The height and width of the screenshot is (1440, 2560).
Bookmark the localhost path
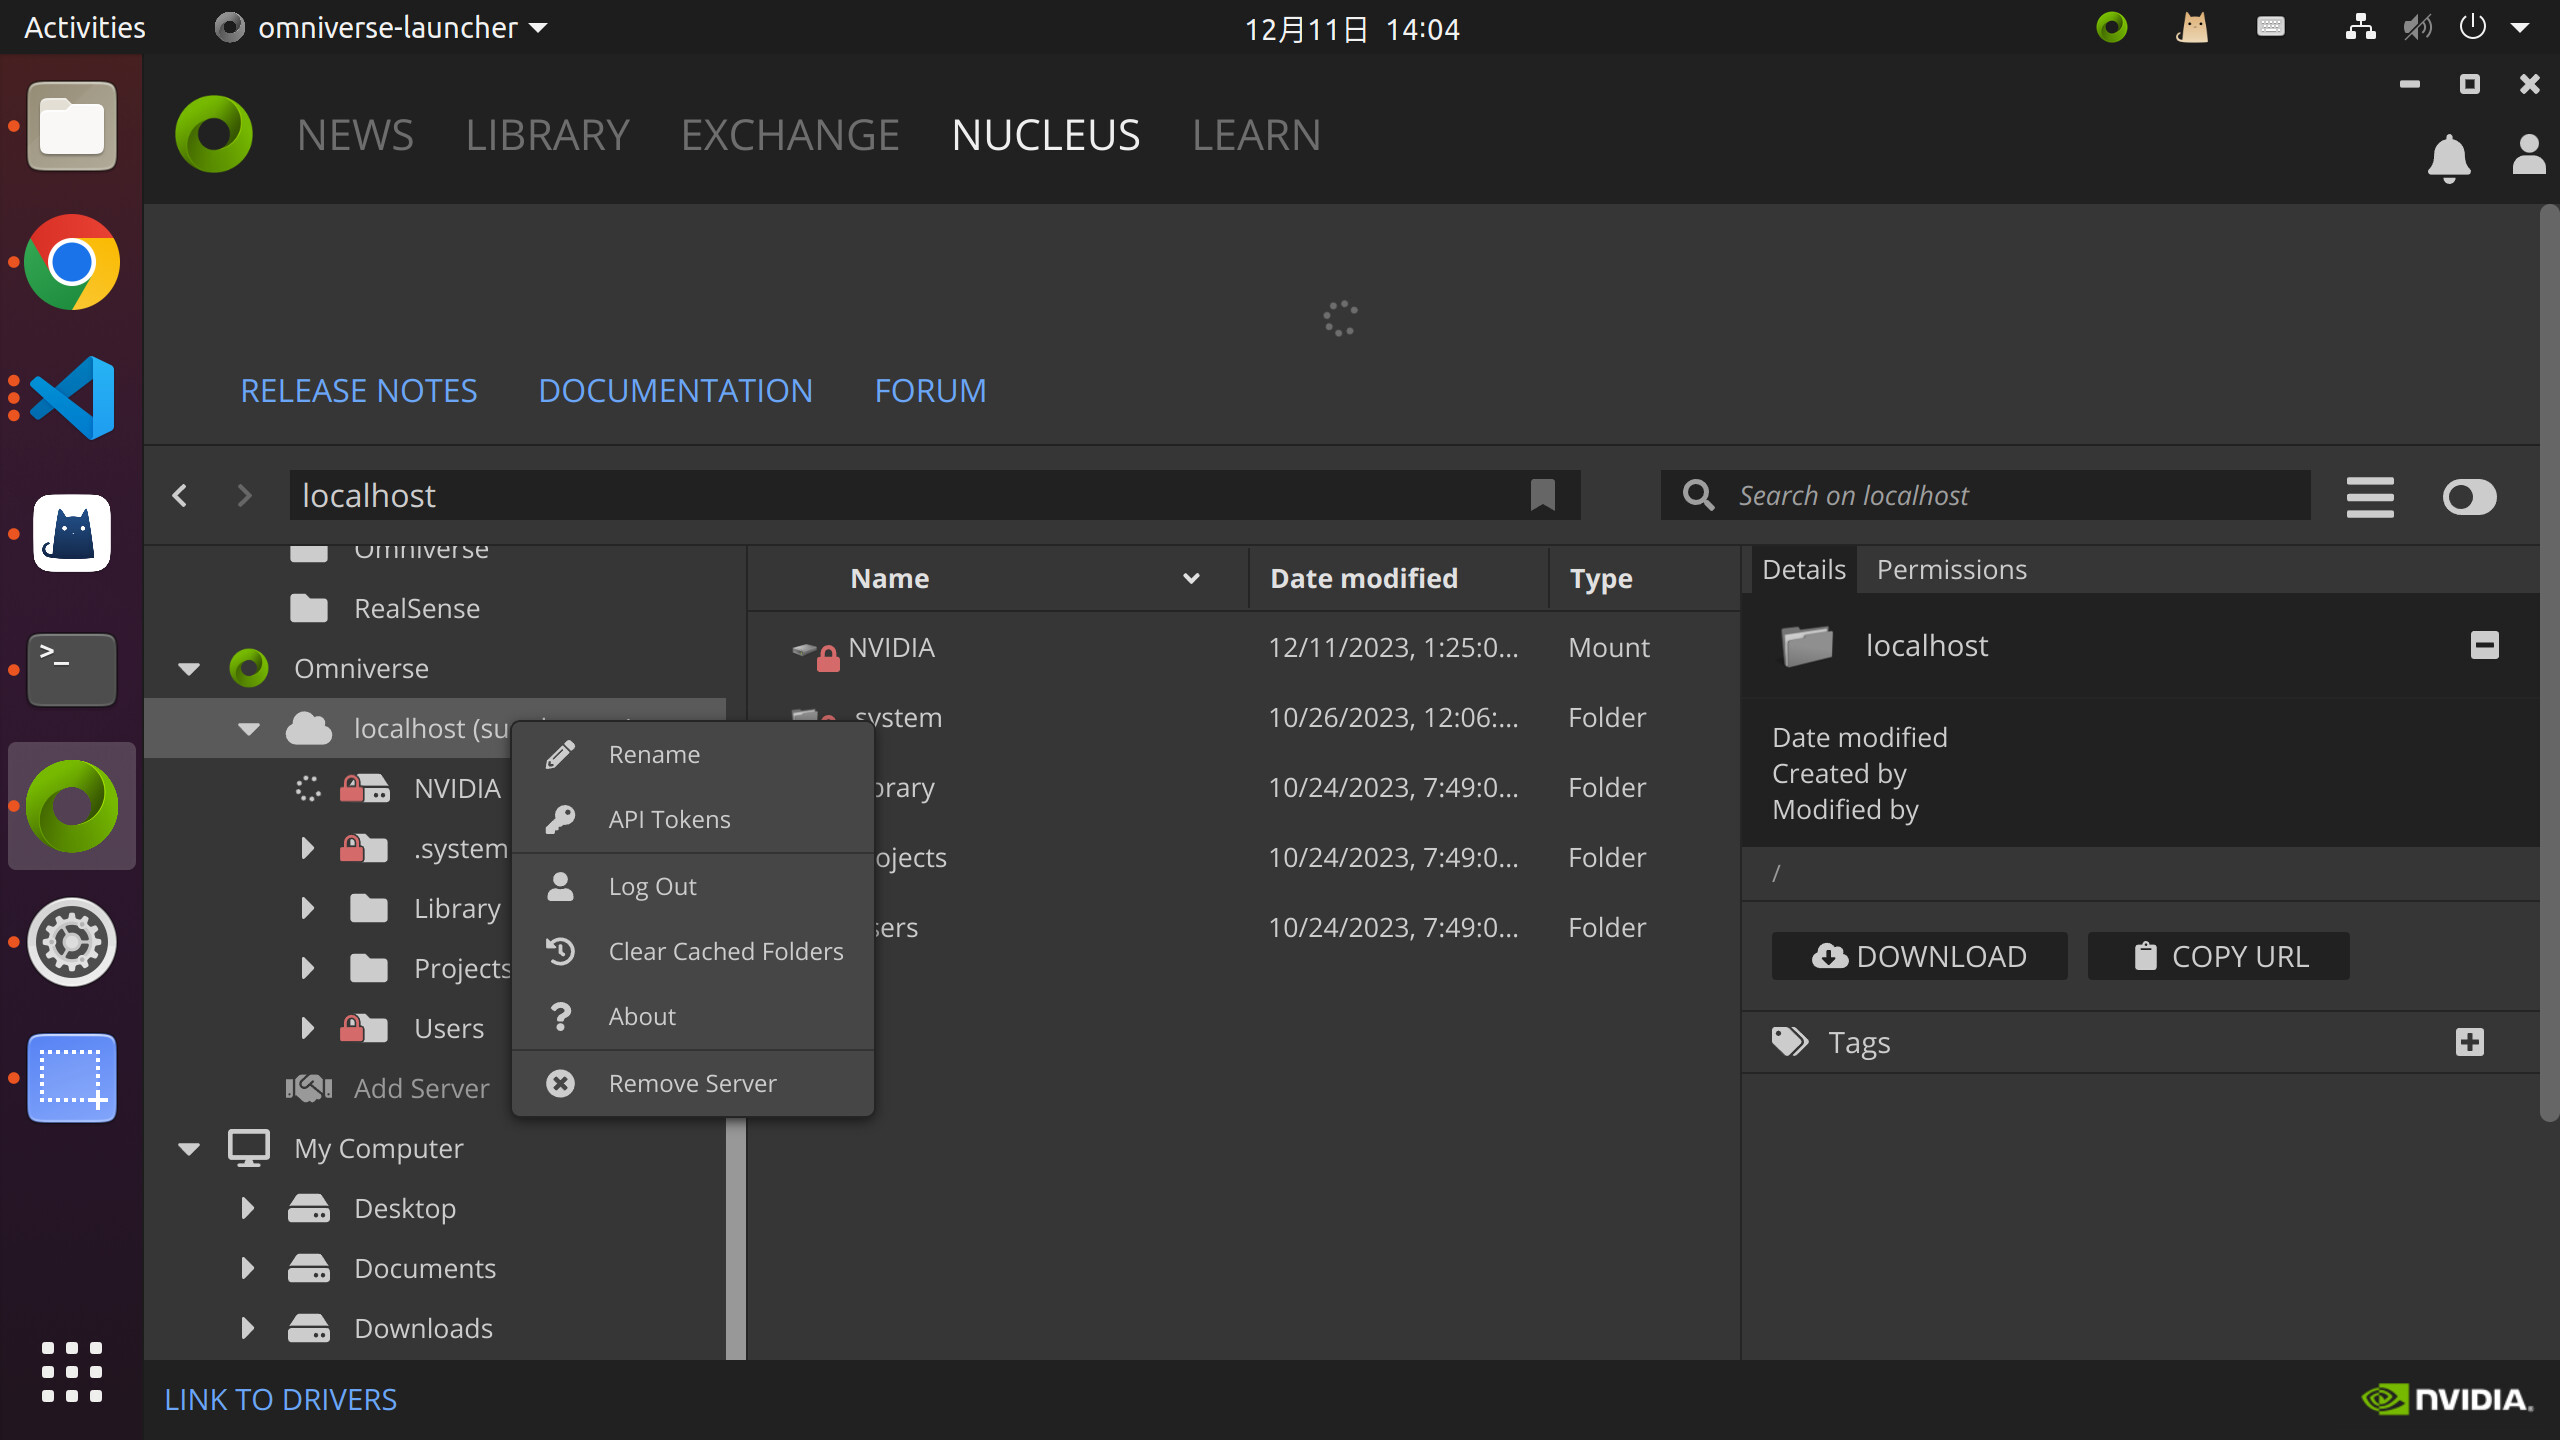[x=1542, y=495]
